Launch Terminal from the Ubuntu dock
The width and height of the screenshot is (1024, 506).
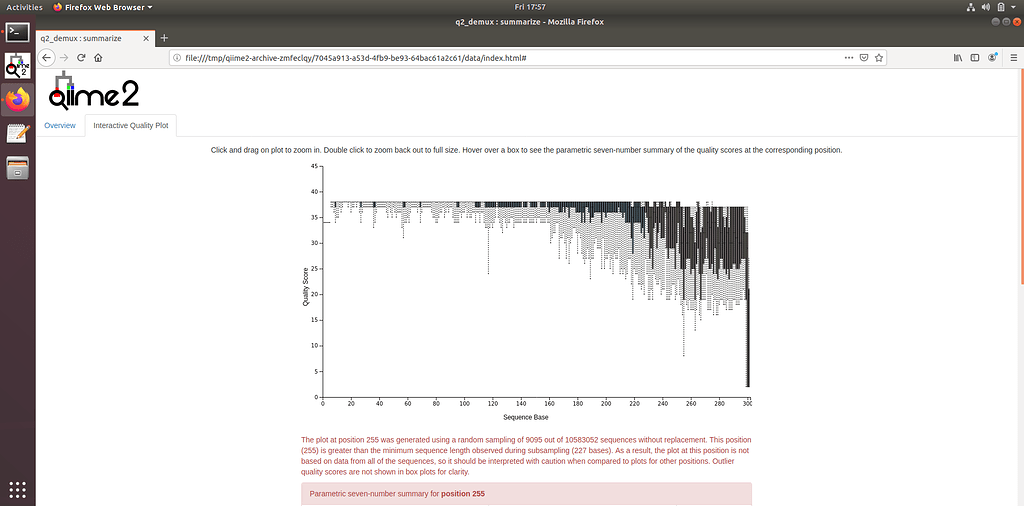(x=18, y=32)
